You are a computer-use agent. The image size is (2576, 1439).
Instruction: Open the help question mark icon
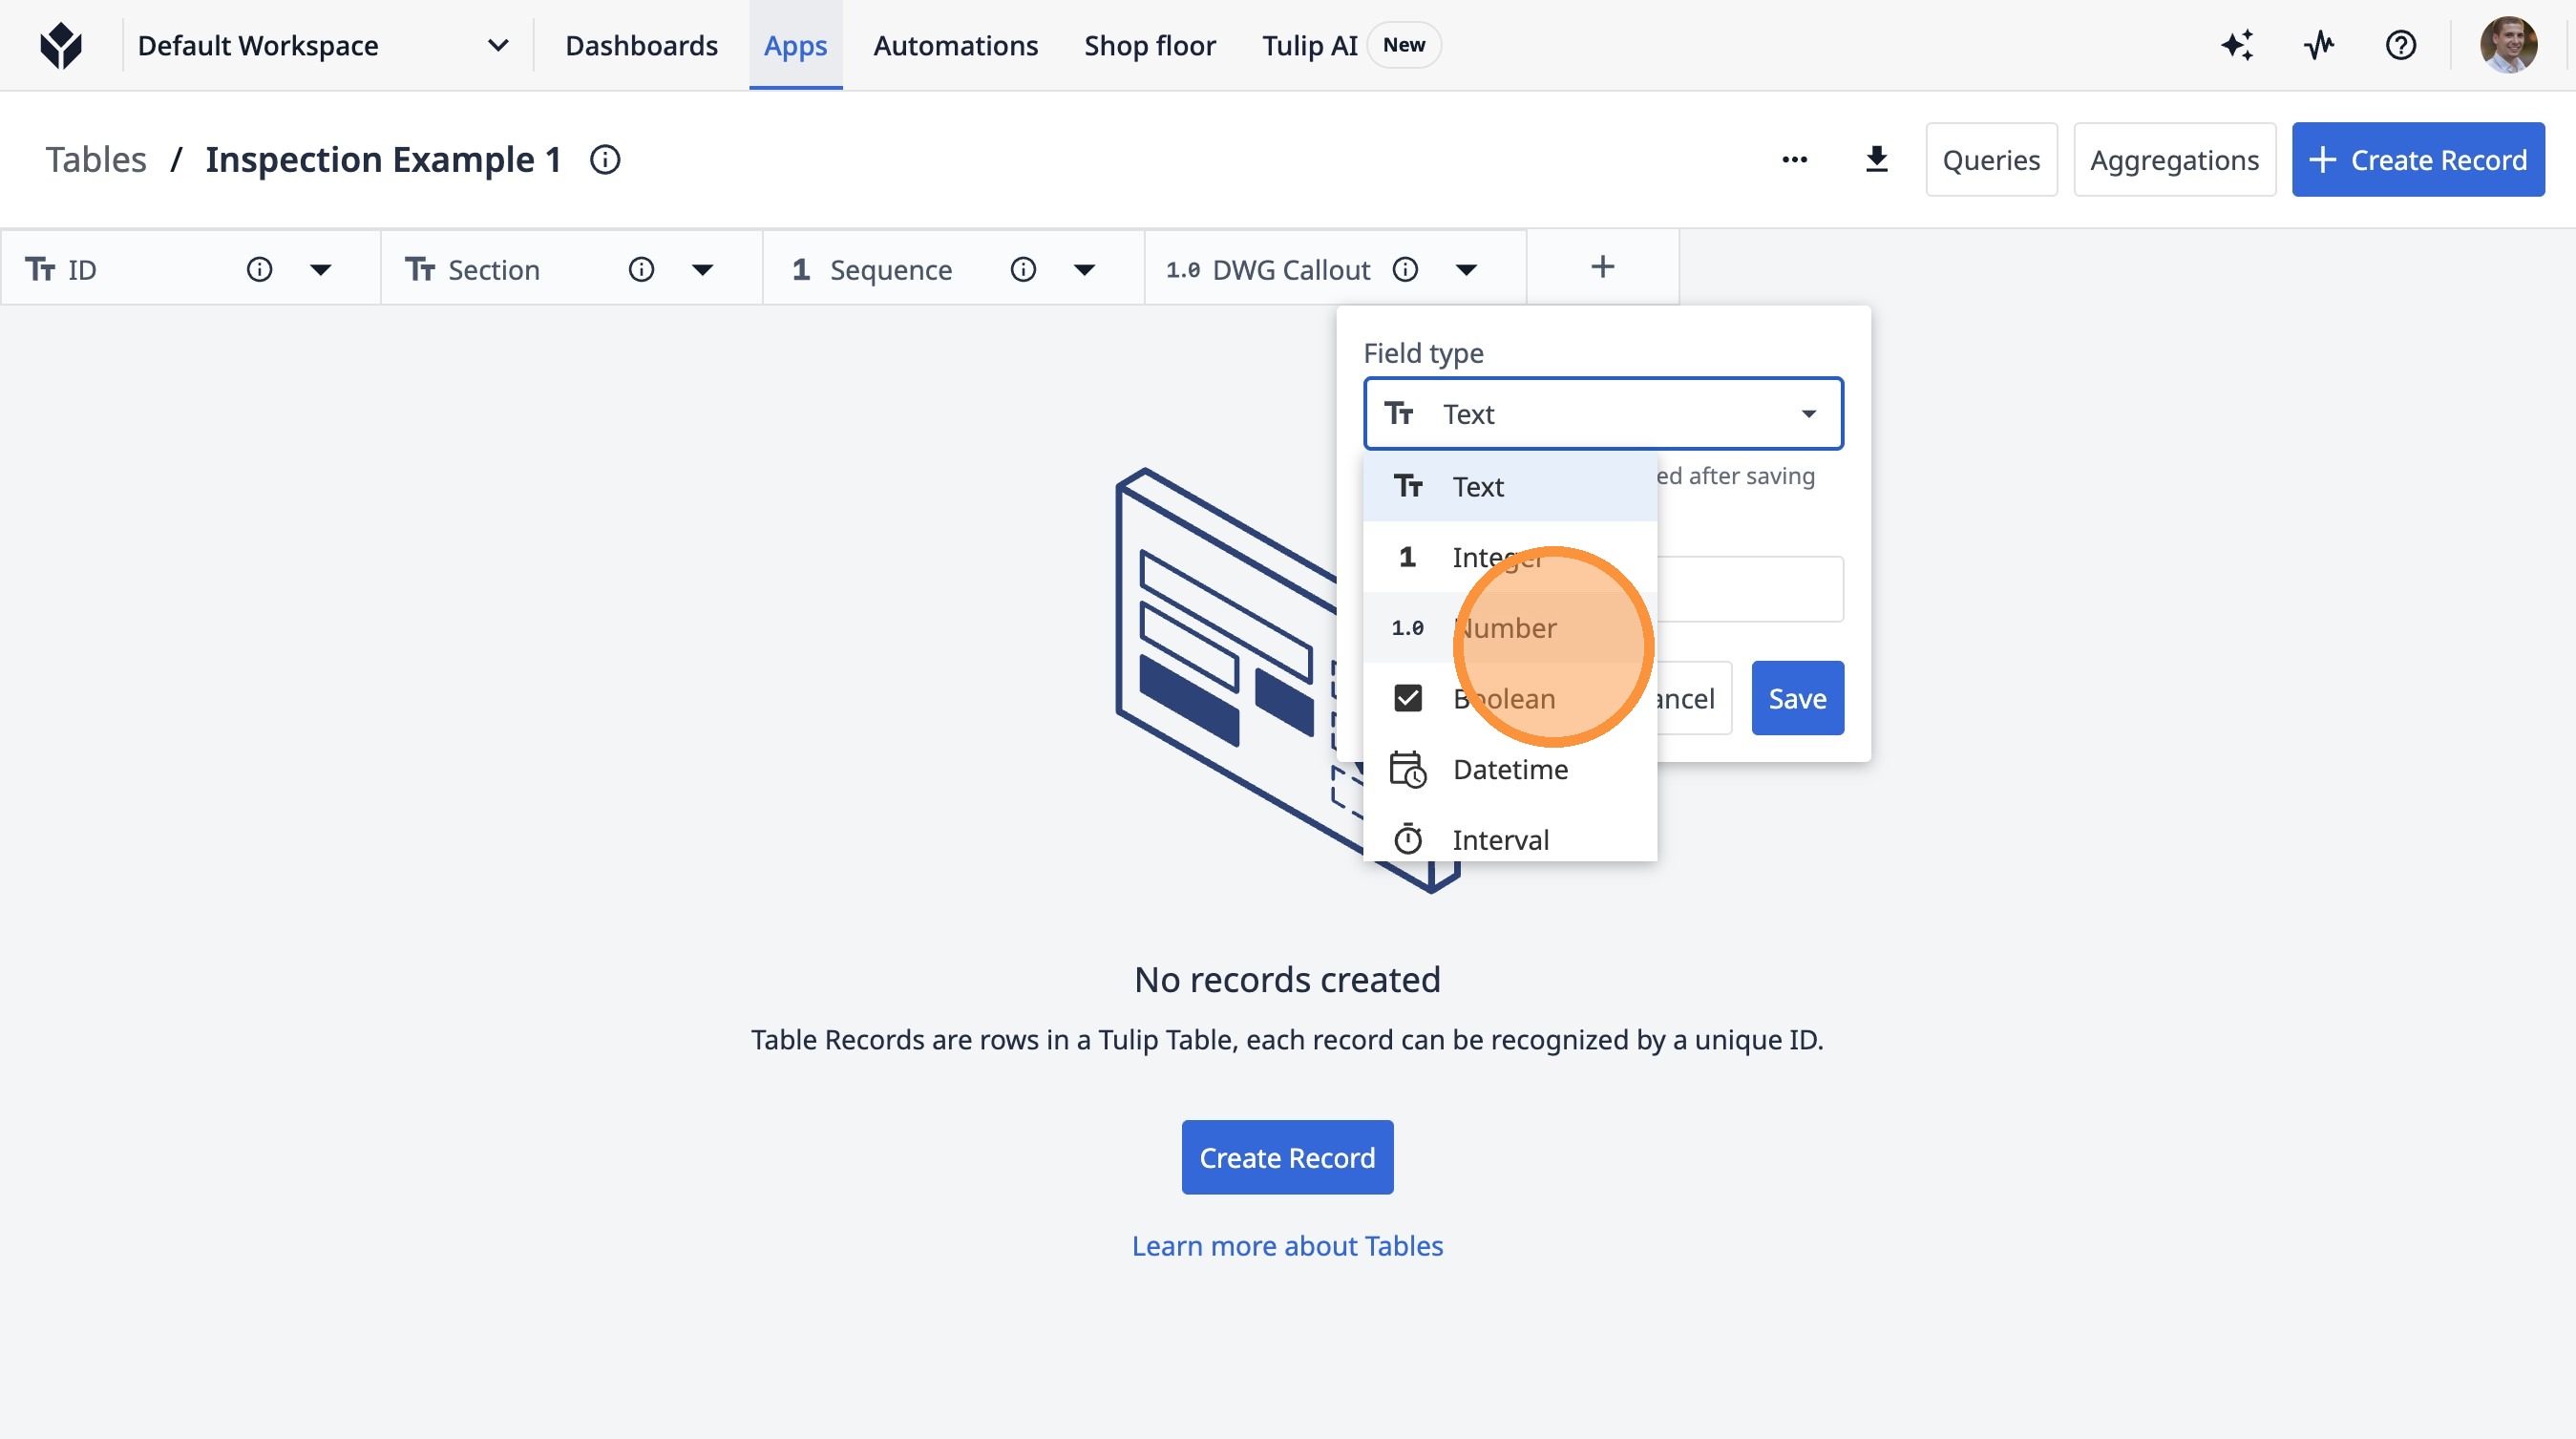tap(2400, 45)
